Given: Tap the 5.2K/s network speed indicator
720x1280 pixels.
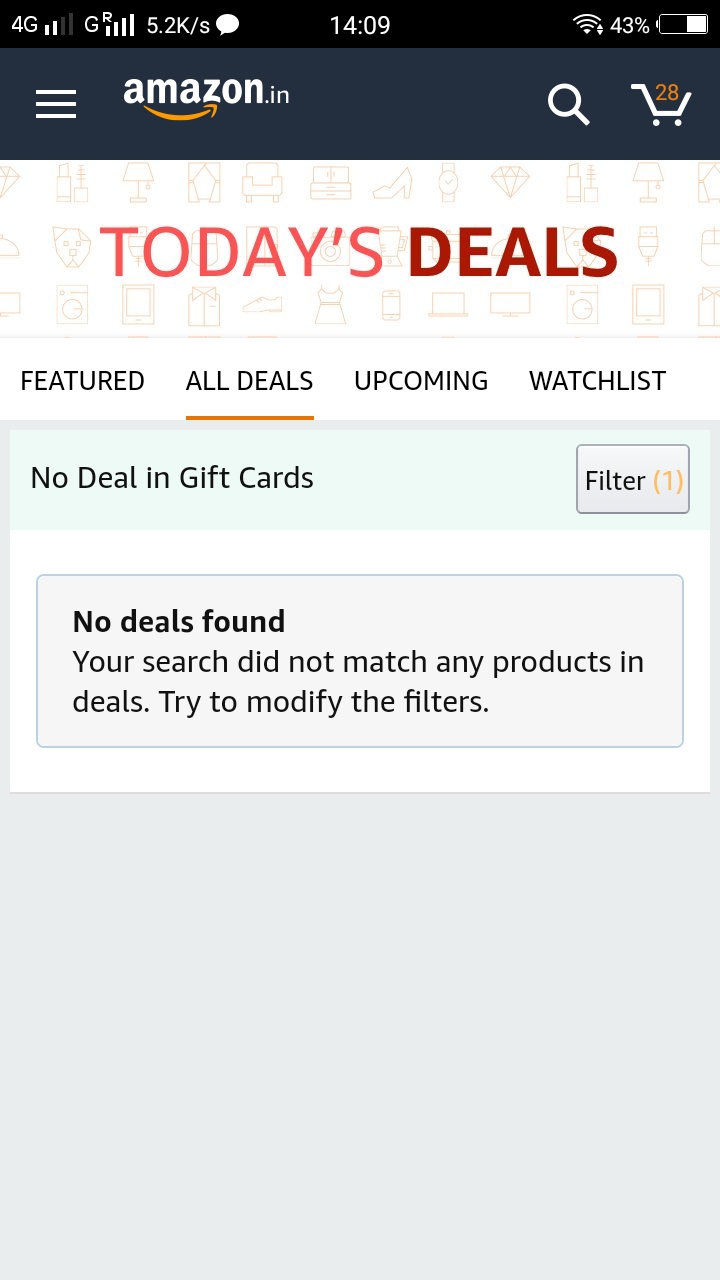Looking at the screenshot, I should pyautogui.click(x=178, y=25).
